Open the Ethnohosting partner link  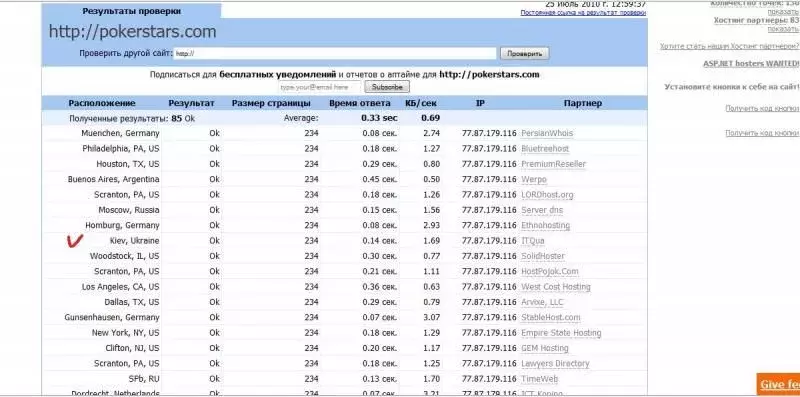pyautogui.click(x=545, y=226)
